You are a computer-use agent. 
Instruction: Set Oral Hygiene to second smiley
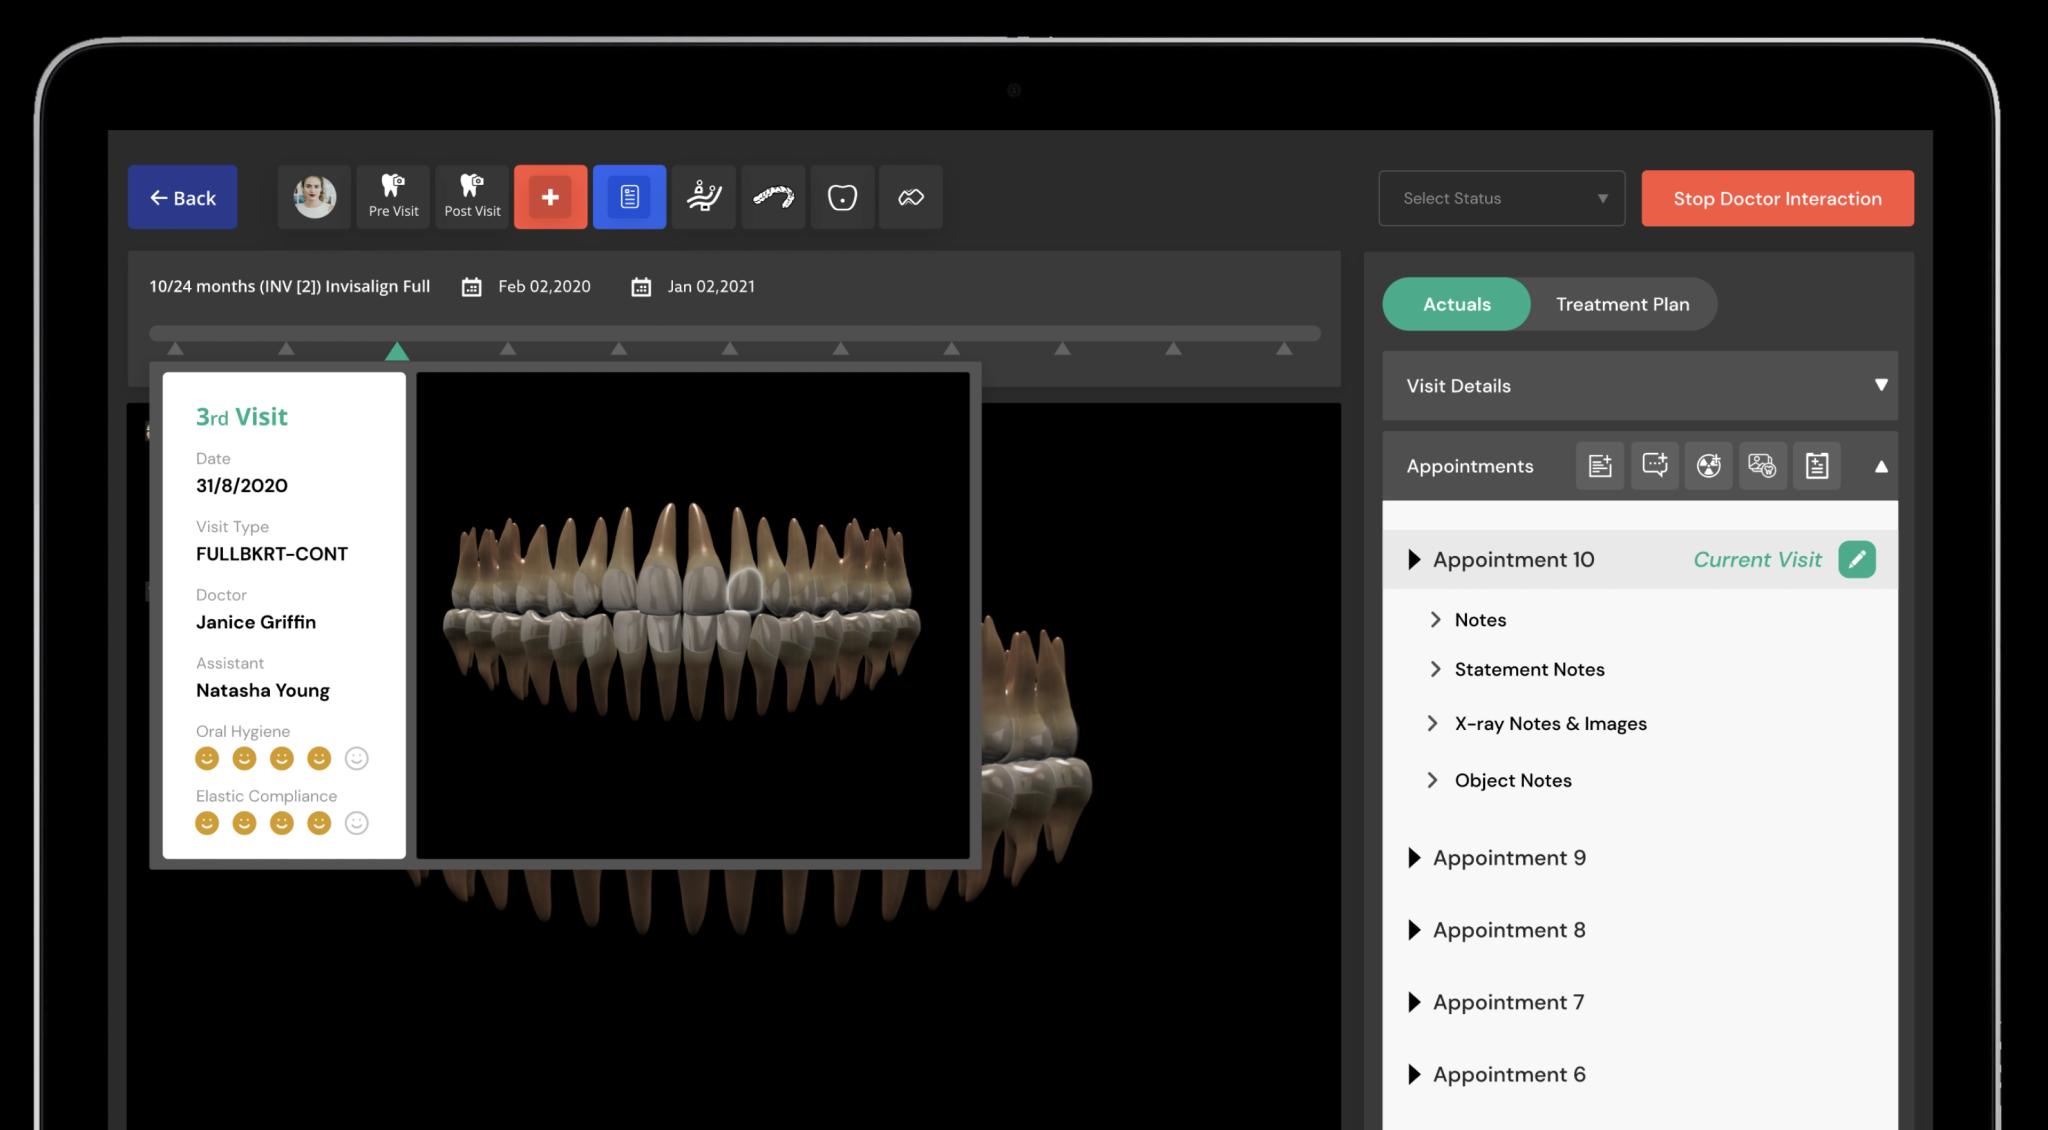(x=244, y=758)
